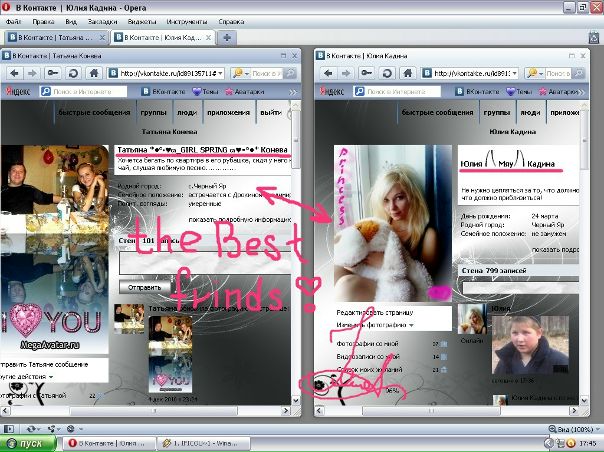This screenshot has width=604, height=452.
Task: Click the Windows 'пуск' Start button
Action: click(27, 442)
